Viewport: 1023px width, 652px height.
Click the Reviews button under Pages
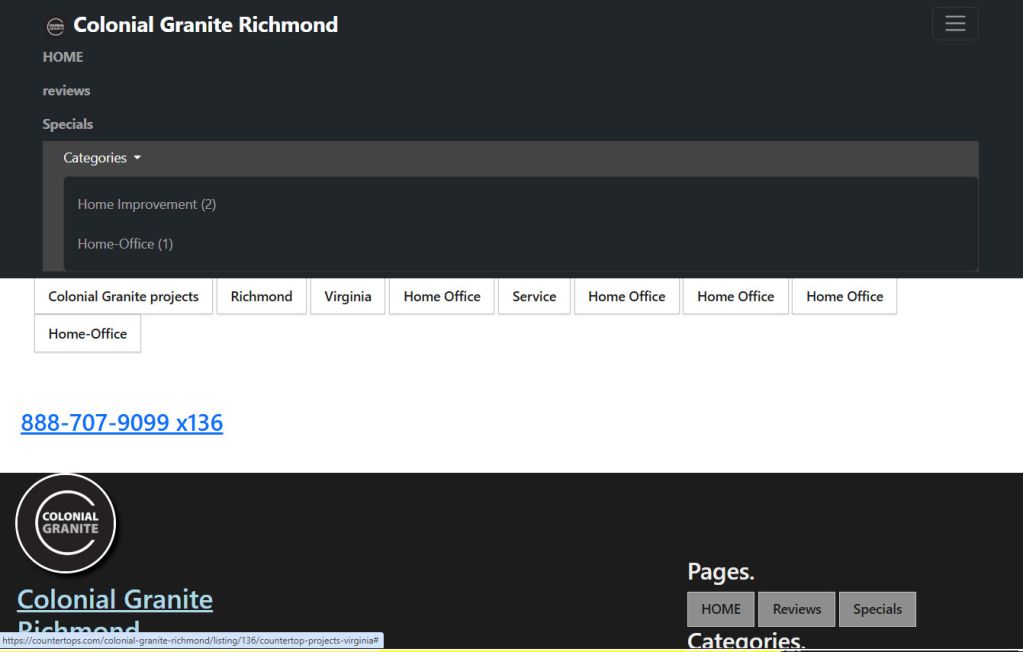tap(796, 608)
